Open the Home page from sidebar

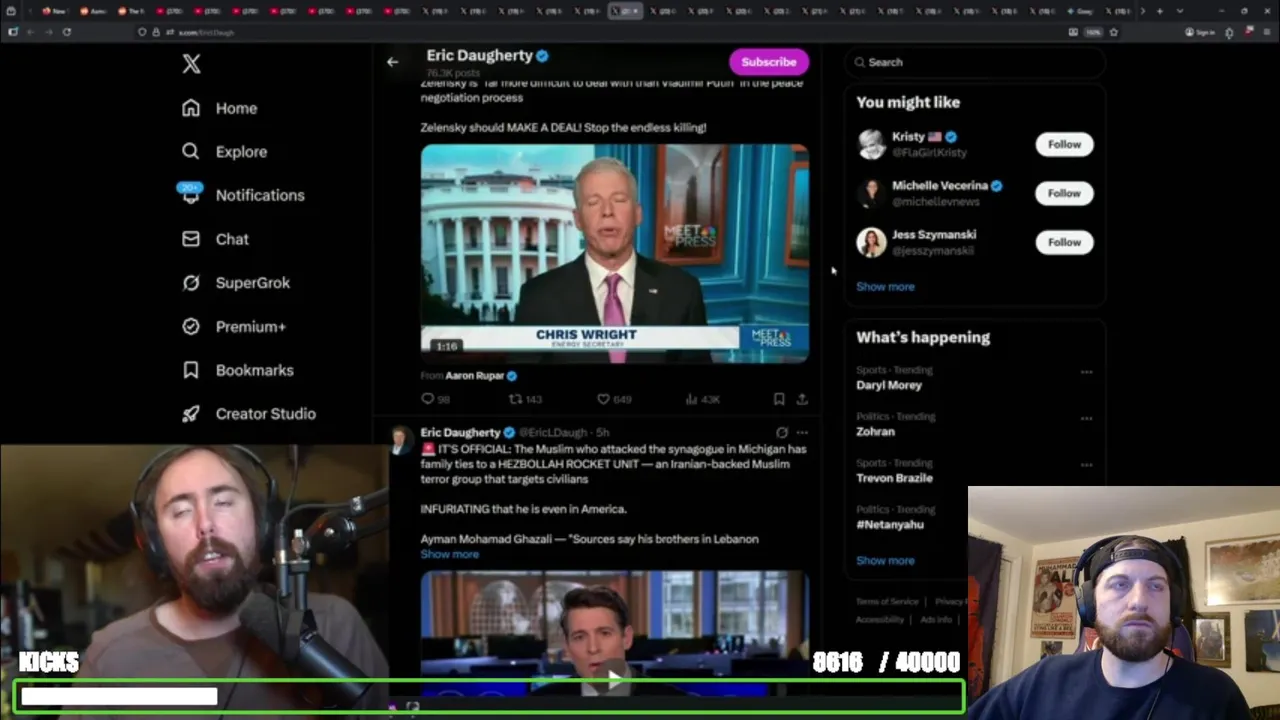click(x=220, y=108)
